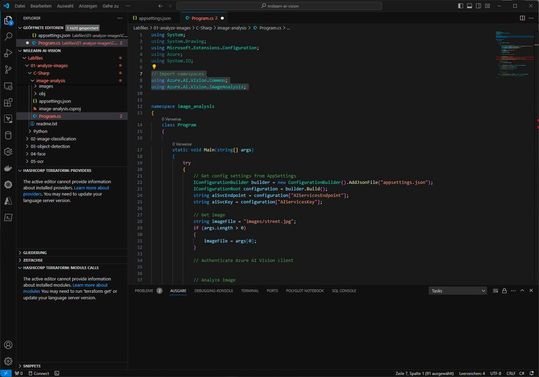The image size is (539, 377).
Task: Open the Accounts icon
Action: pyautogui.click(x=8, y=345)
